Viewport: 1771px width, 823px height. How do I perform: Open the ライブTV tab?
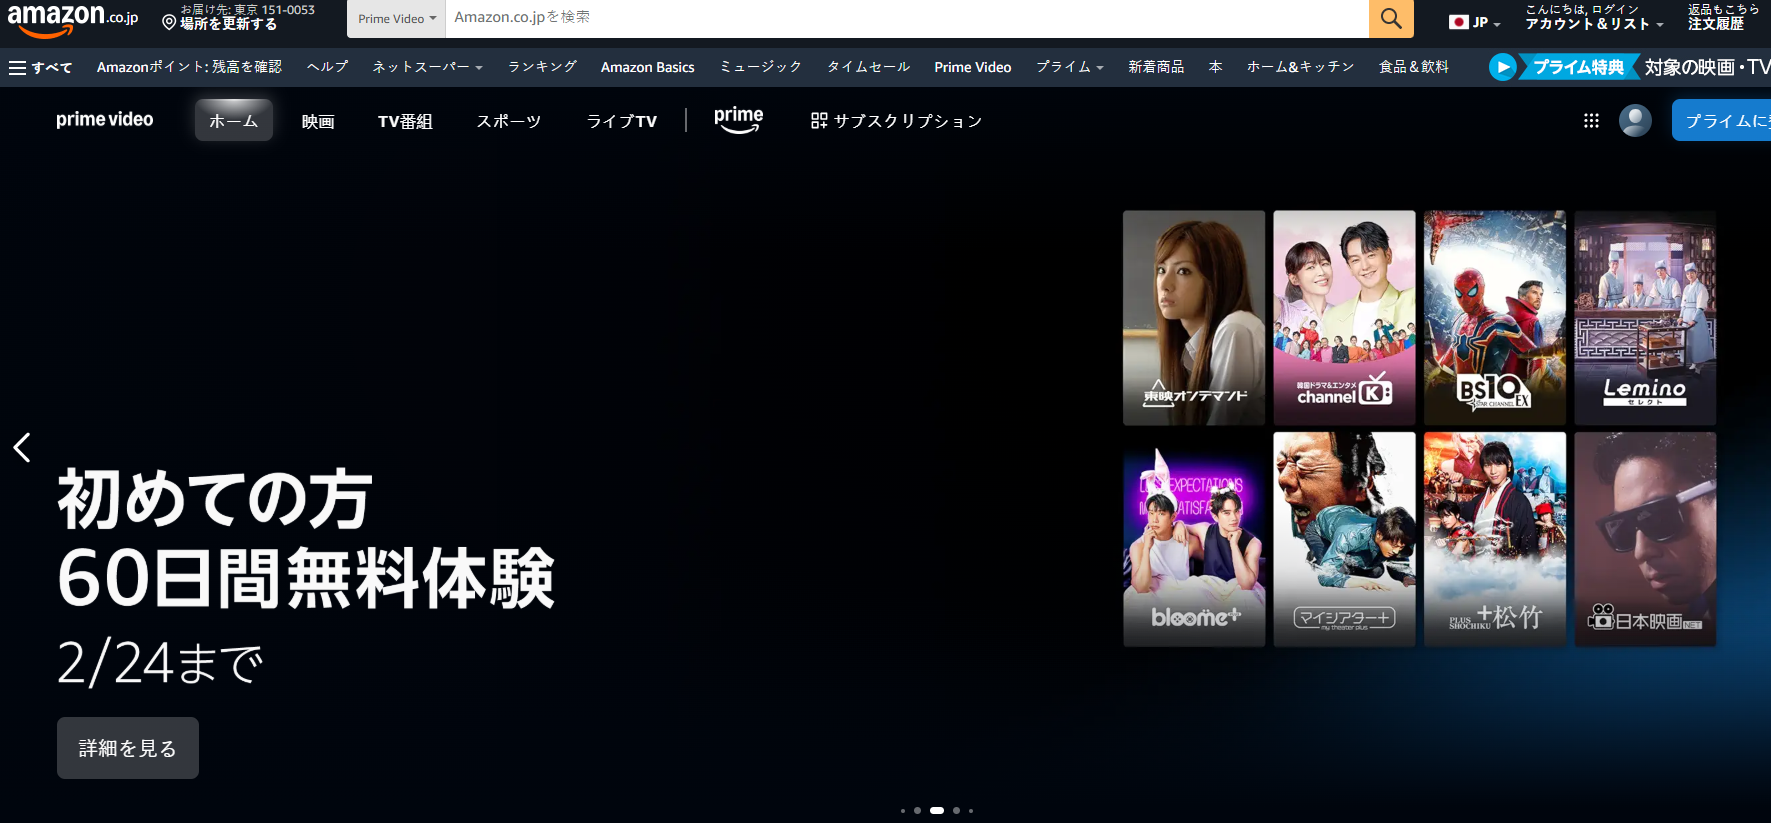[622, 121]
